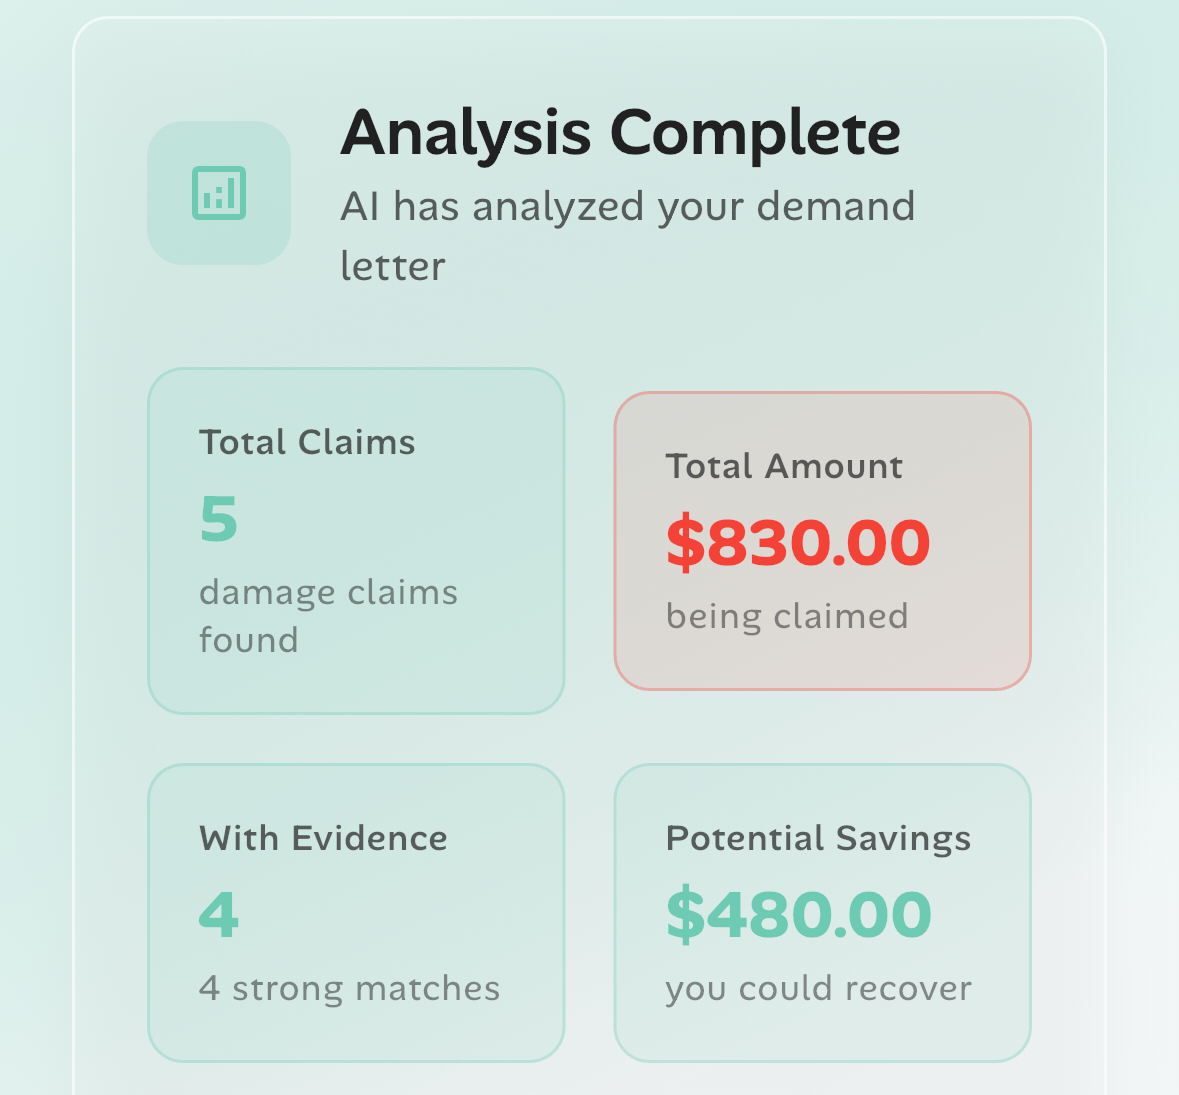The image size is (1179, 1095).
Task: Select the Total Claims label
Action: pos(308,441)
